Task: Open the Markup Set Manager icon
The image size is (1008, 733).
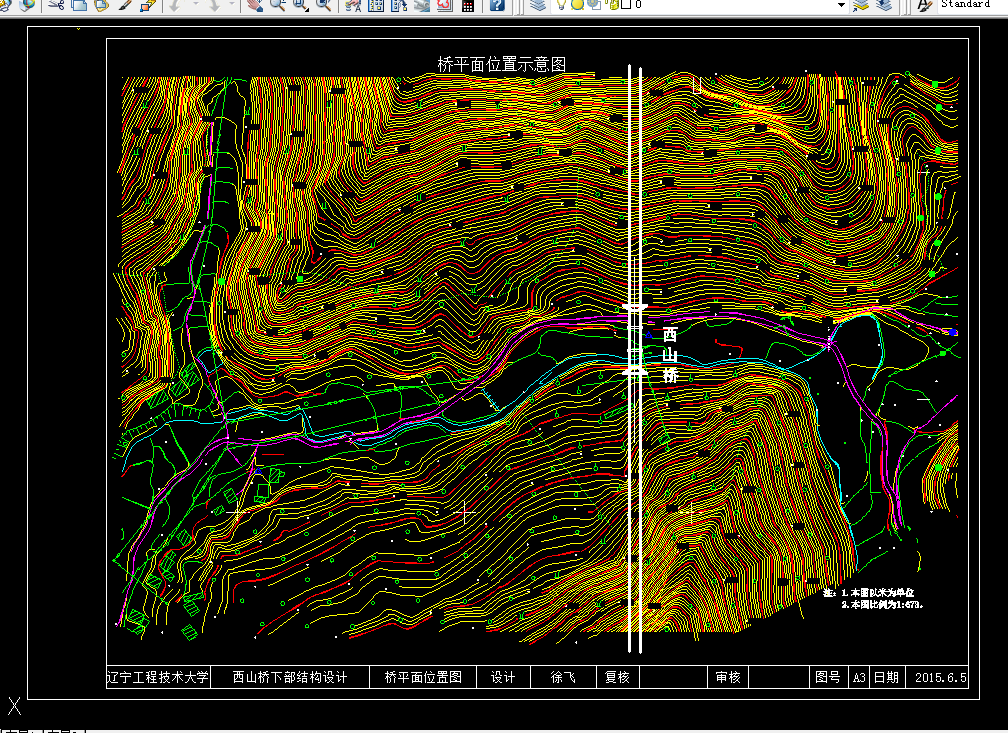Action: (x=444, y=5)
